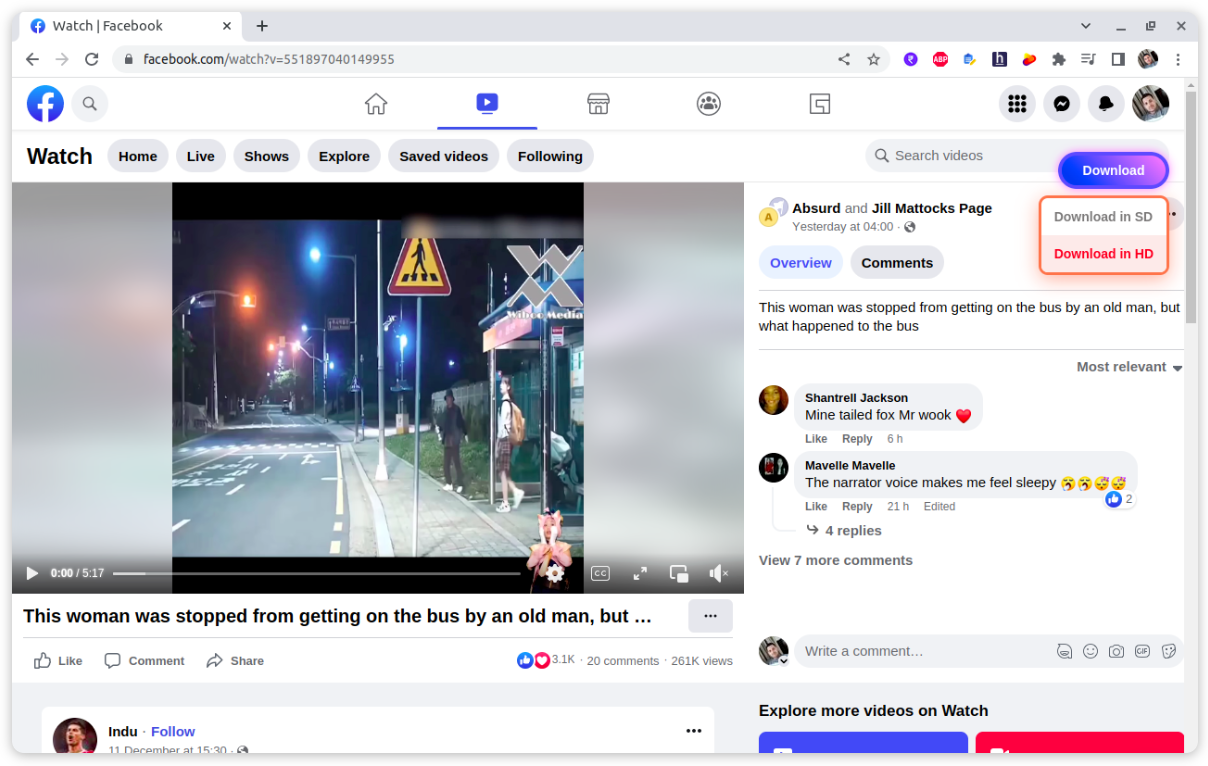This screenshot has width=1208, height=766.
Task: Click the Download button
Action: (1113, 170)
